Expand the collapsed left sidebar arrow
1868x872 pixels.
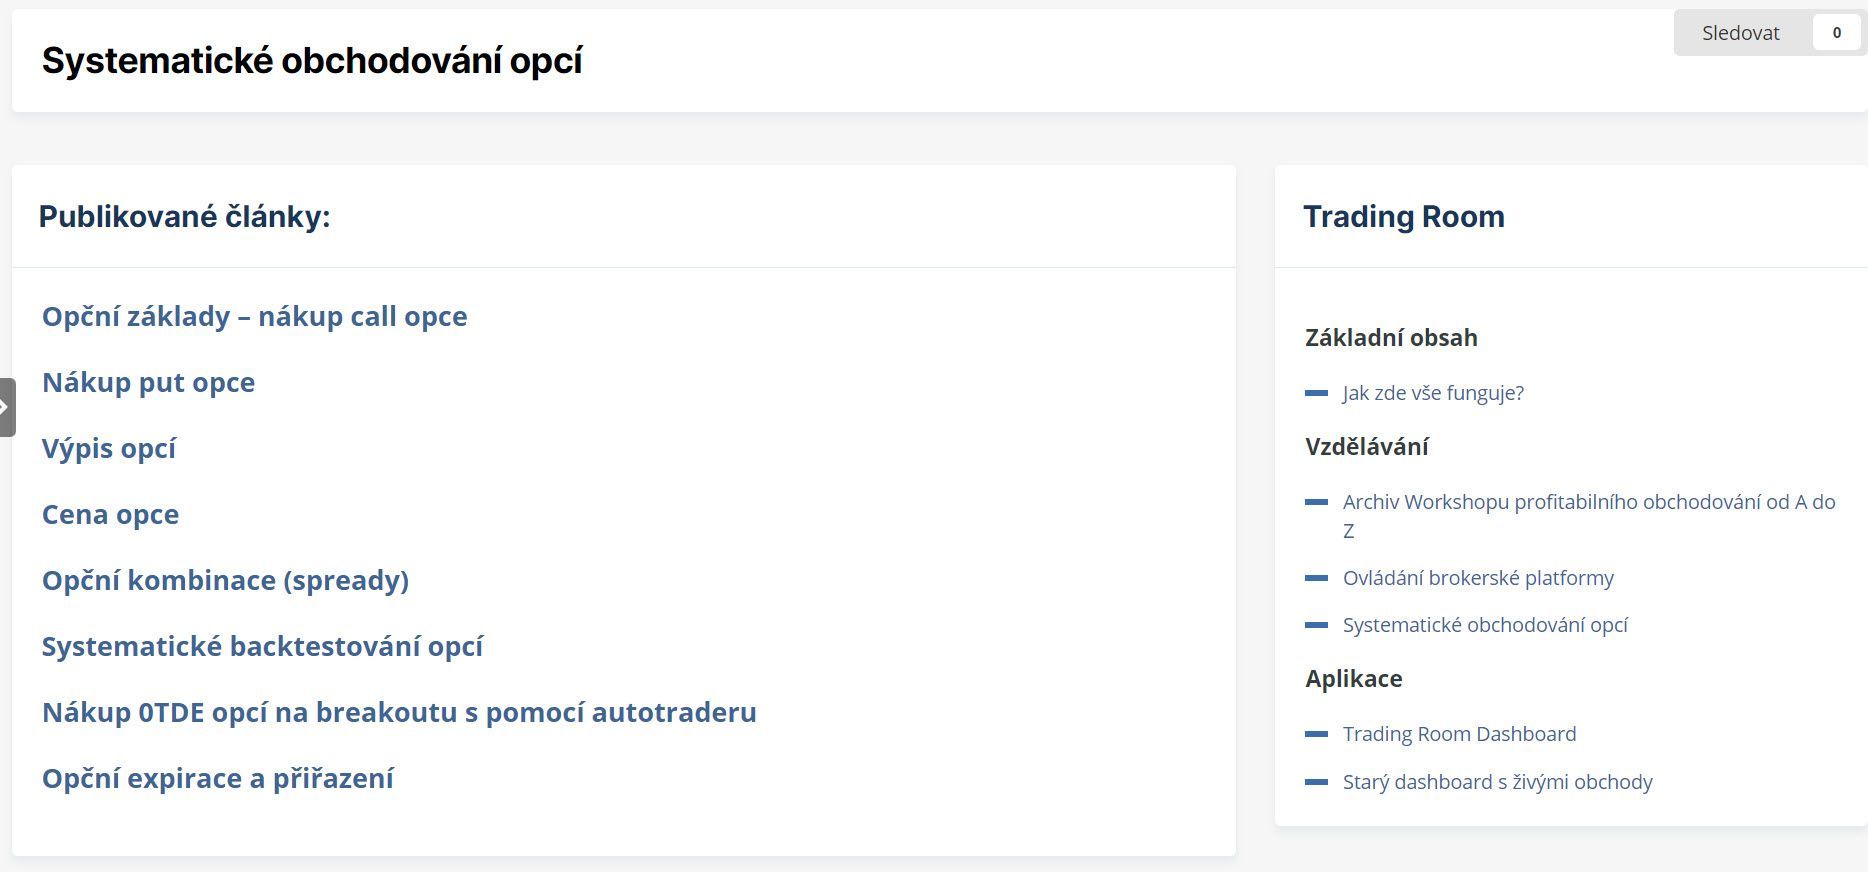pos(7,407)
